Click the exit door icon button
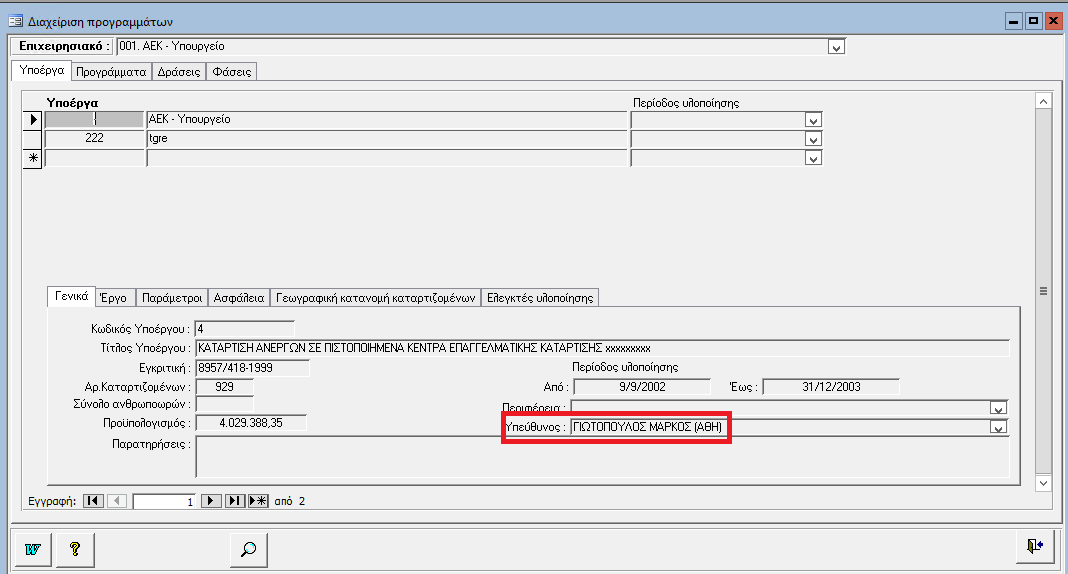Viewport: 1068px width, 574px height. (x=1034, y=545)
